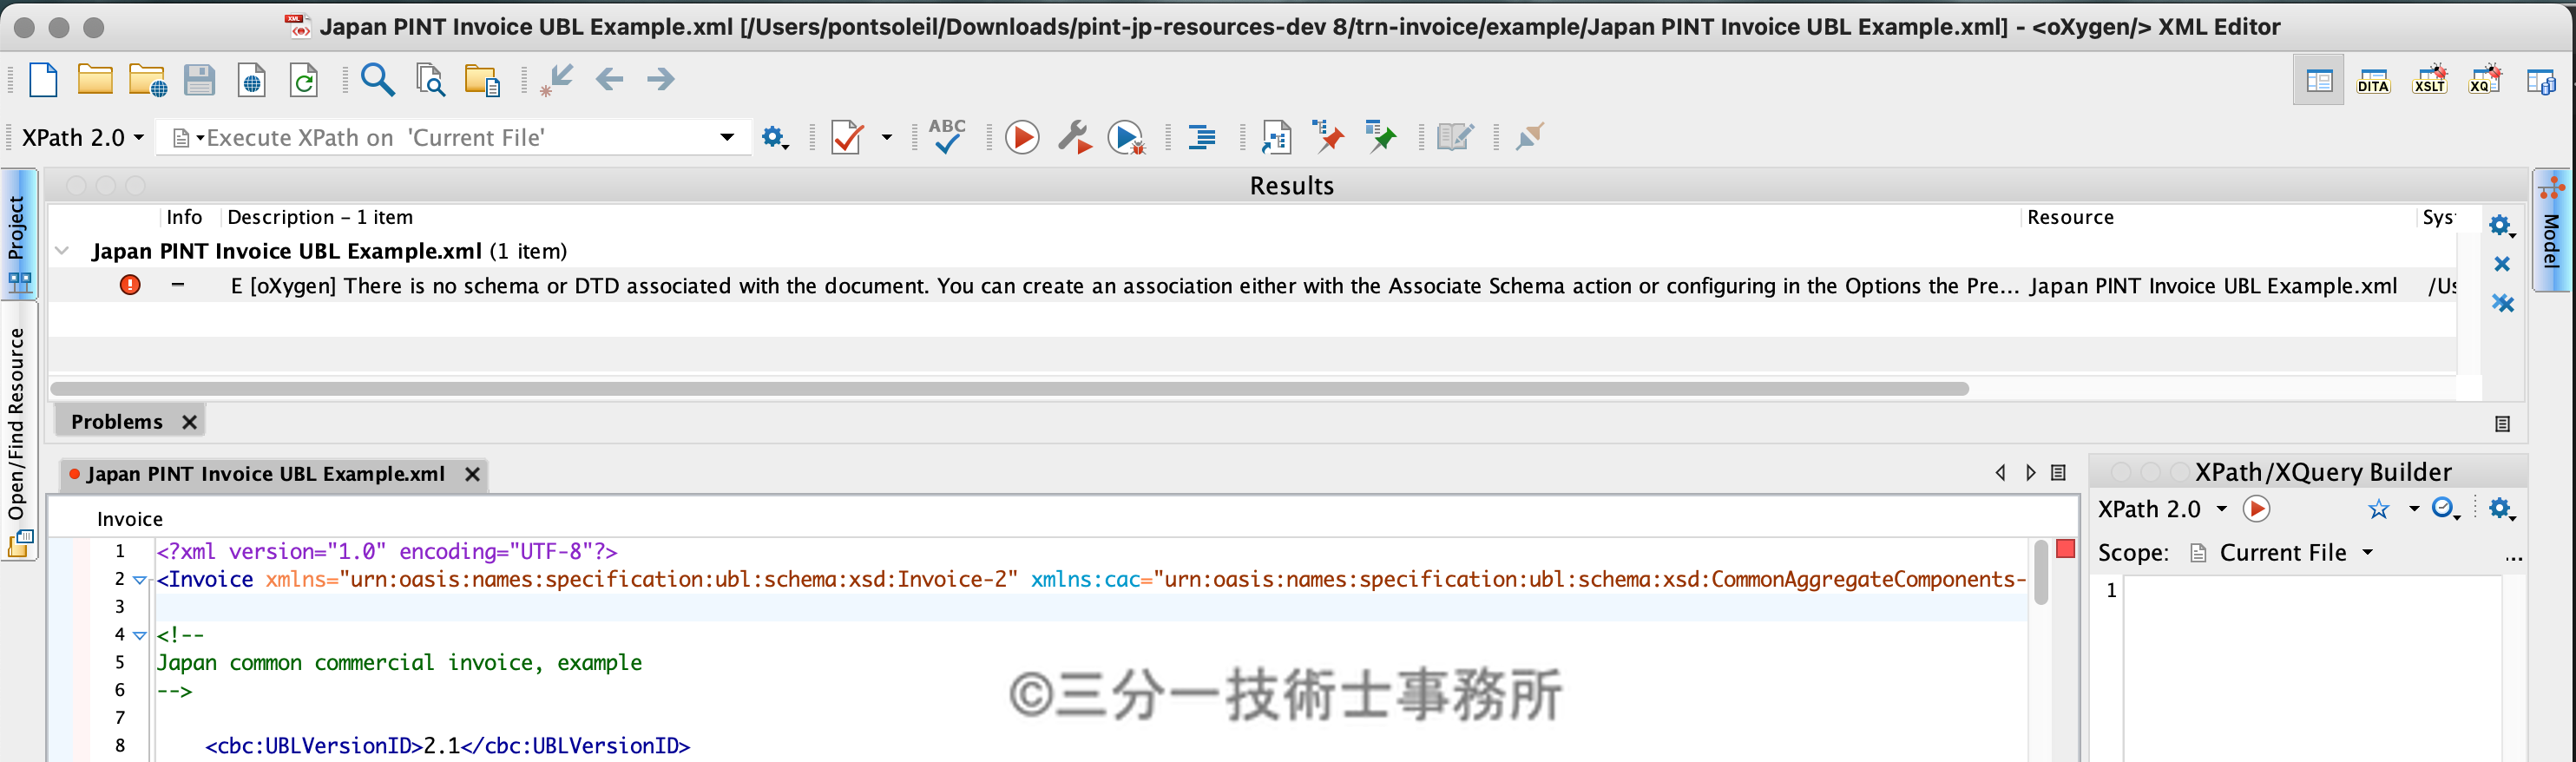Format and indent the document icon
Viewport: 2576px width, 762px height.
(x=1202, y=137)
